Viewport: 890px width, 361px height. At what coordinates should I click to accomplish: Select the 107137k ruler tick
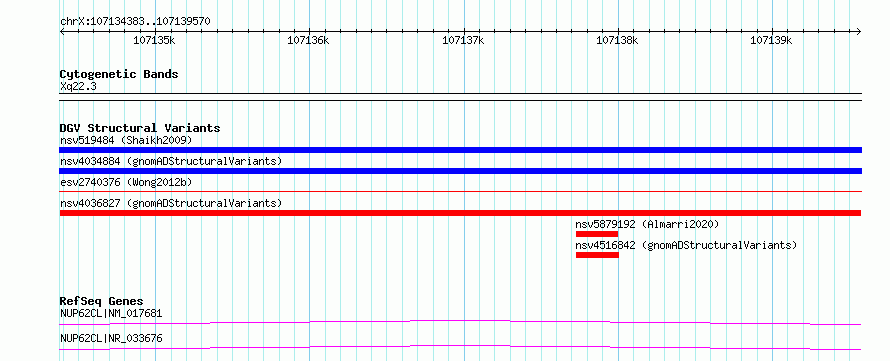tap(463, 40)
